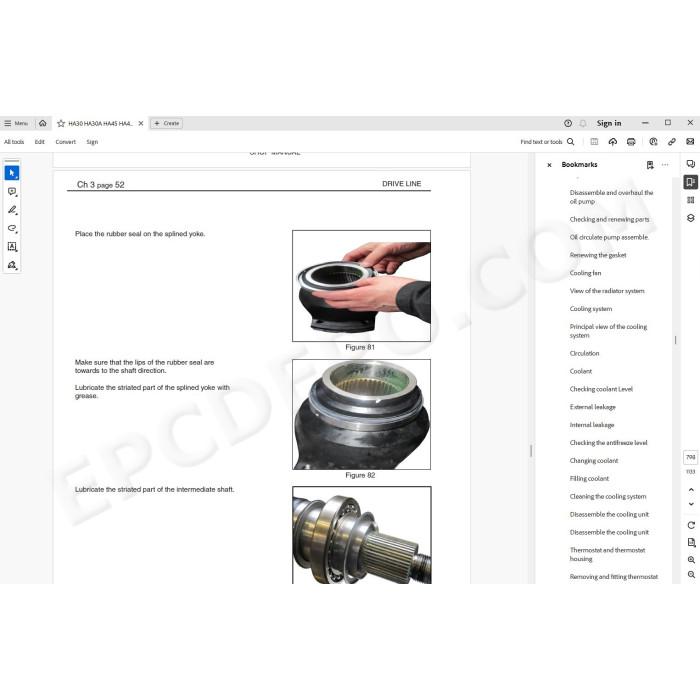Open the hamburger Menu
Screen dimensions: 700x700
tap(16, 123)
